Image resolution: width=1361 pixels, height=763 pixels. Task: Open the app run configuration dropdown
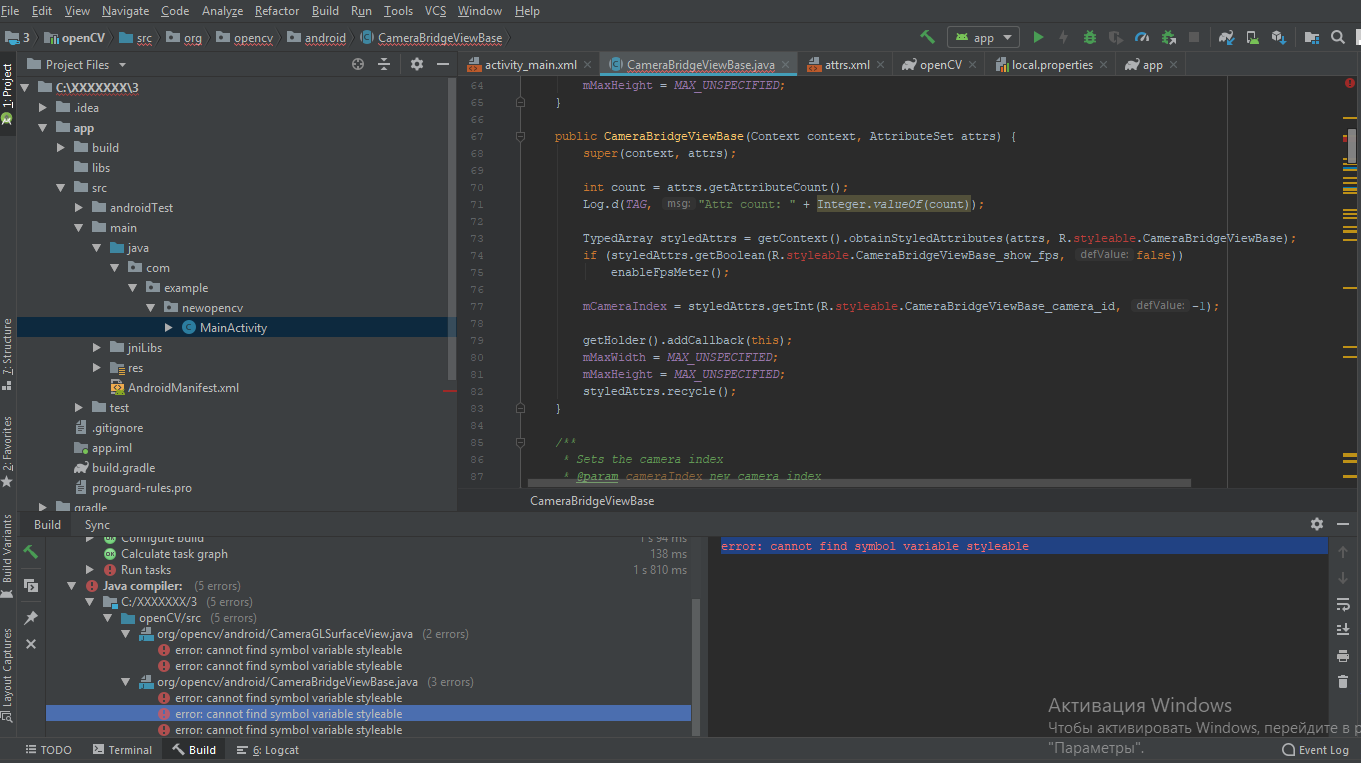[983, 37]
